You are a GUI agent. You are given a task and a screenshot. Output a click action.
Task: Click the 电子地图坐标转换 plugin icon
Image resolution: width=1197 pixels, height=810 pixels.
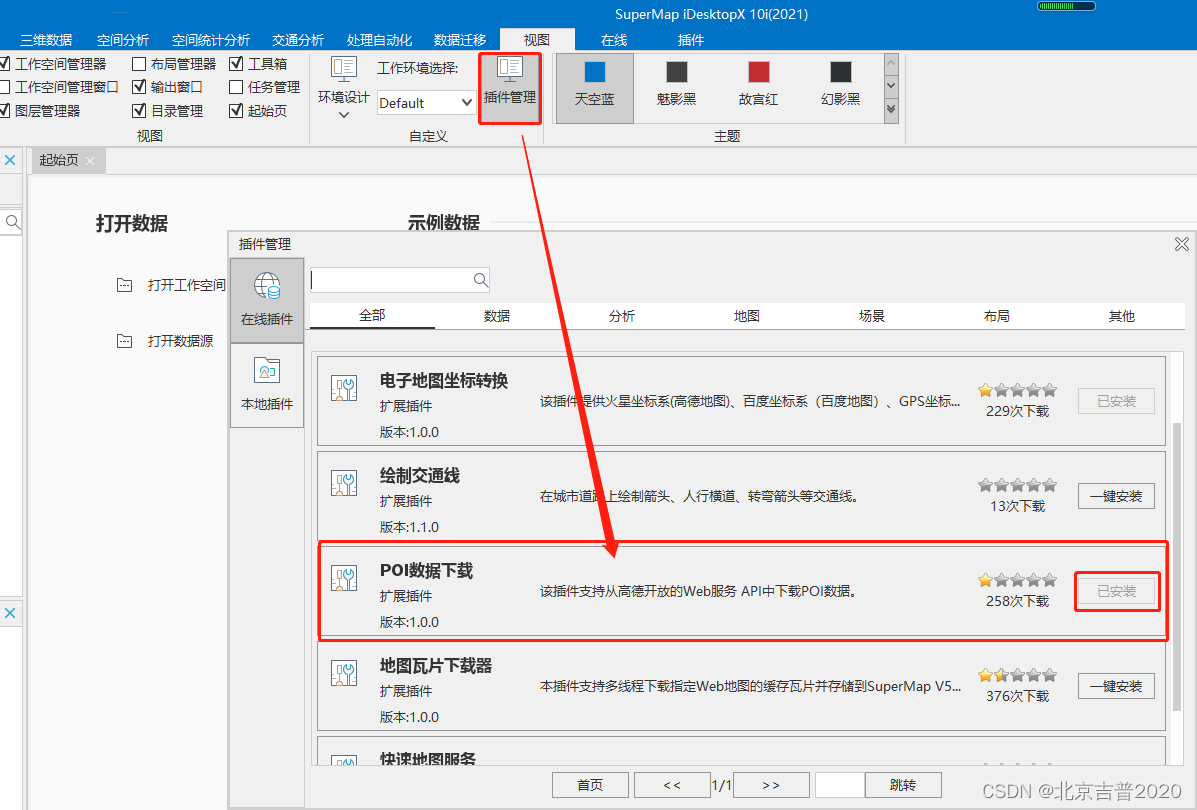pos(344,389)
